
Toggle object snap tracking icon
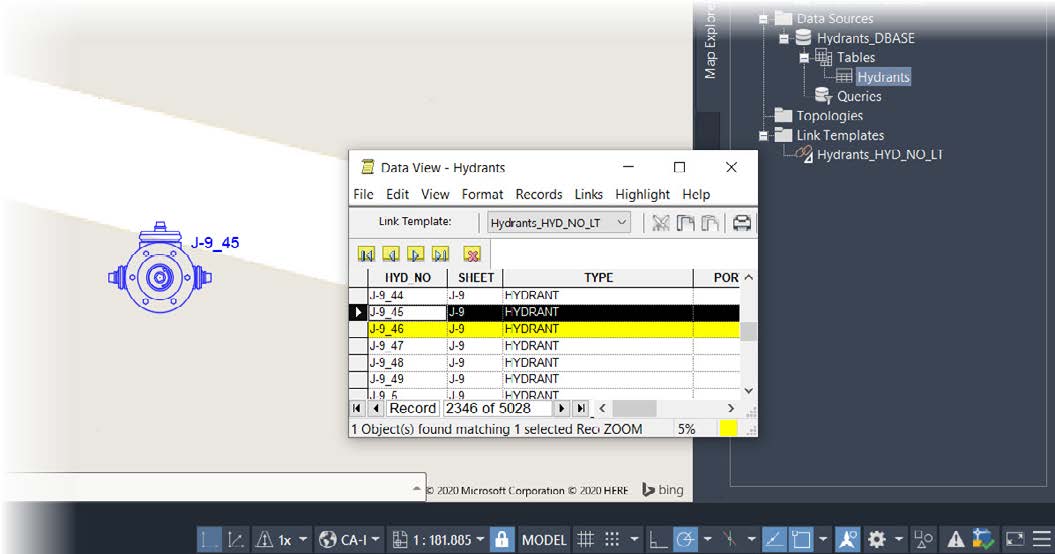(x=774, y=539)
